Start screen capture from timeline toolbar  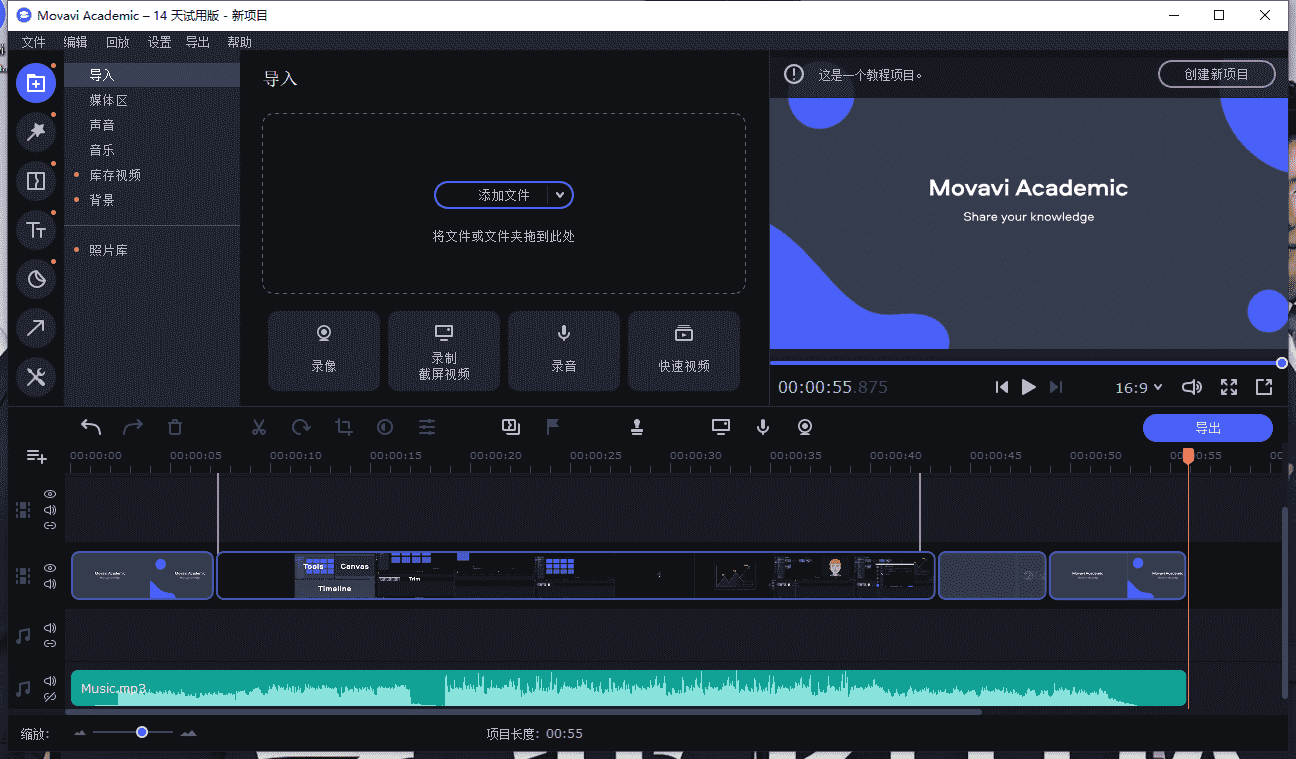pos(721,427)
